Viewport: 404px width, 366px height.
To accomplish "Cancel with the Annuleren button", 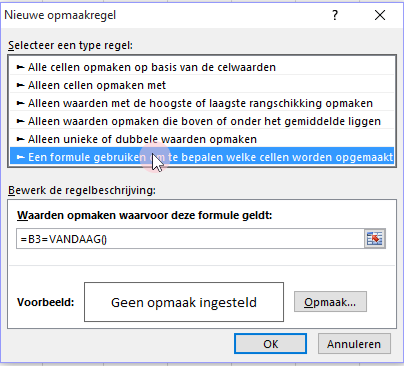I will pyautogui.click(x=354, y=344).
